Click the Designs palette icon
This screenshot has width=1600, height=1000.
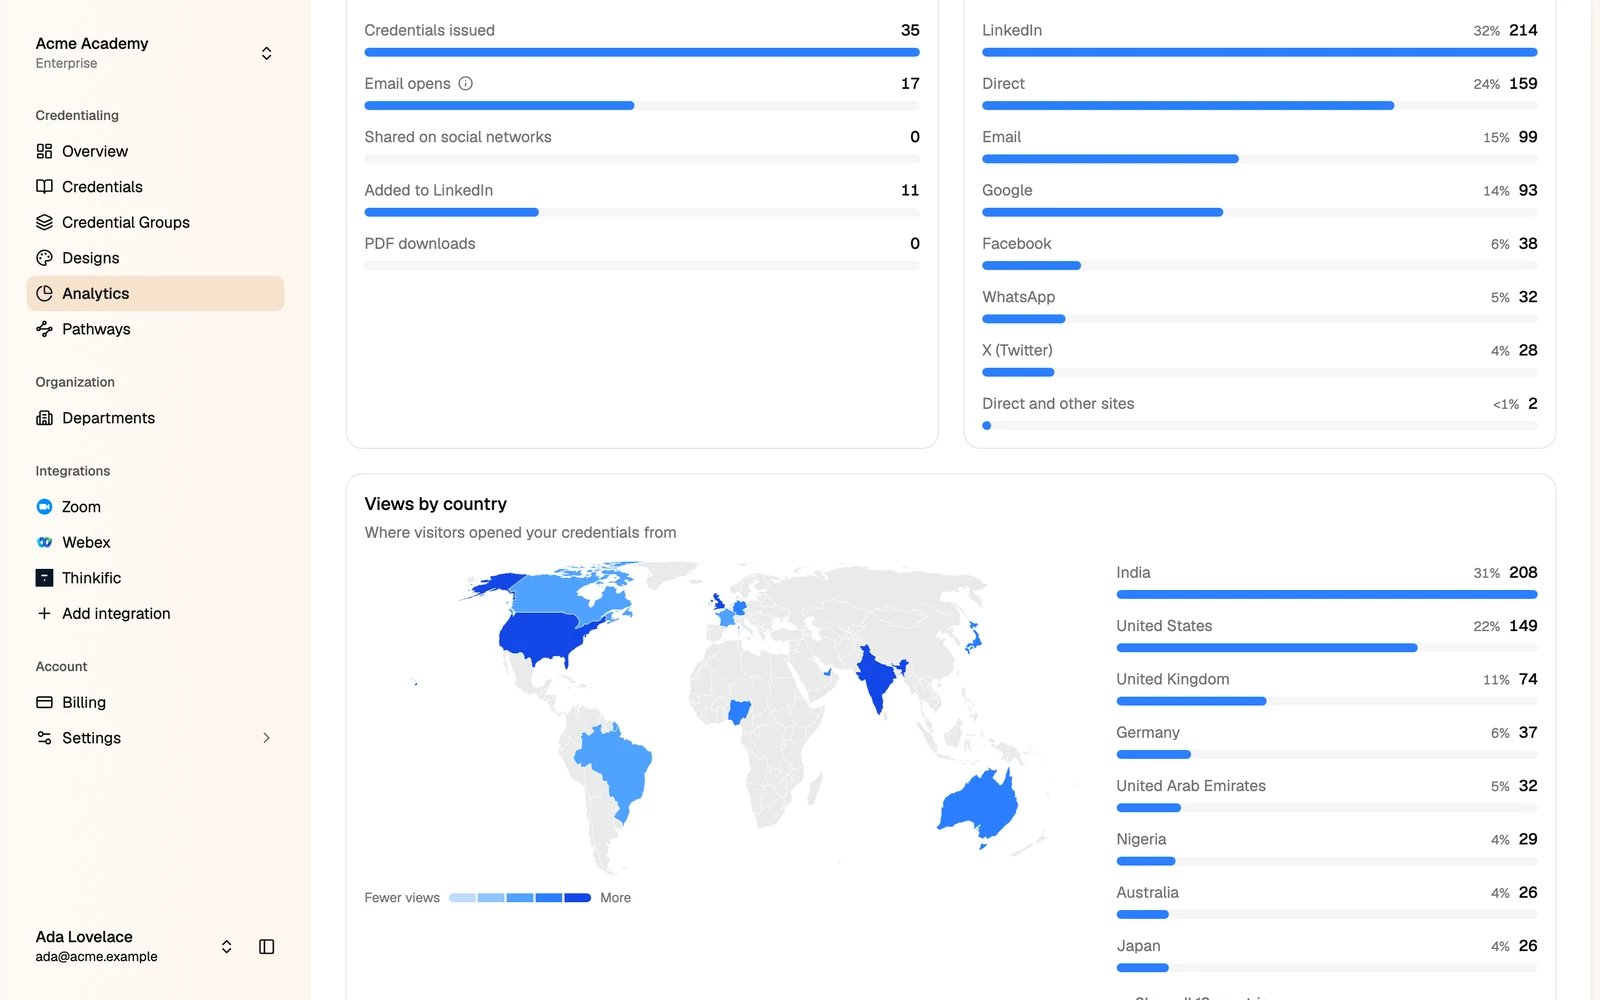coord(44,258)
